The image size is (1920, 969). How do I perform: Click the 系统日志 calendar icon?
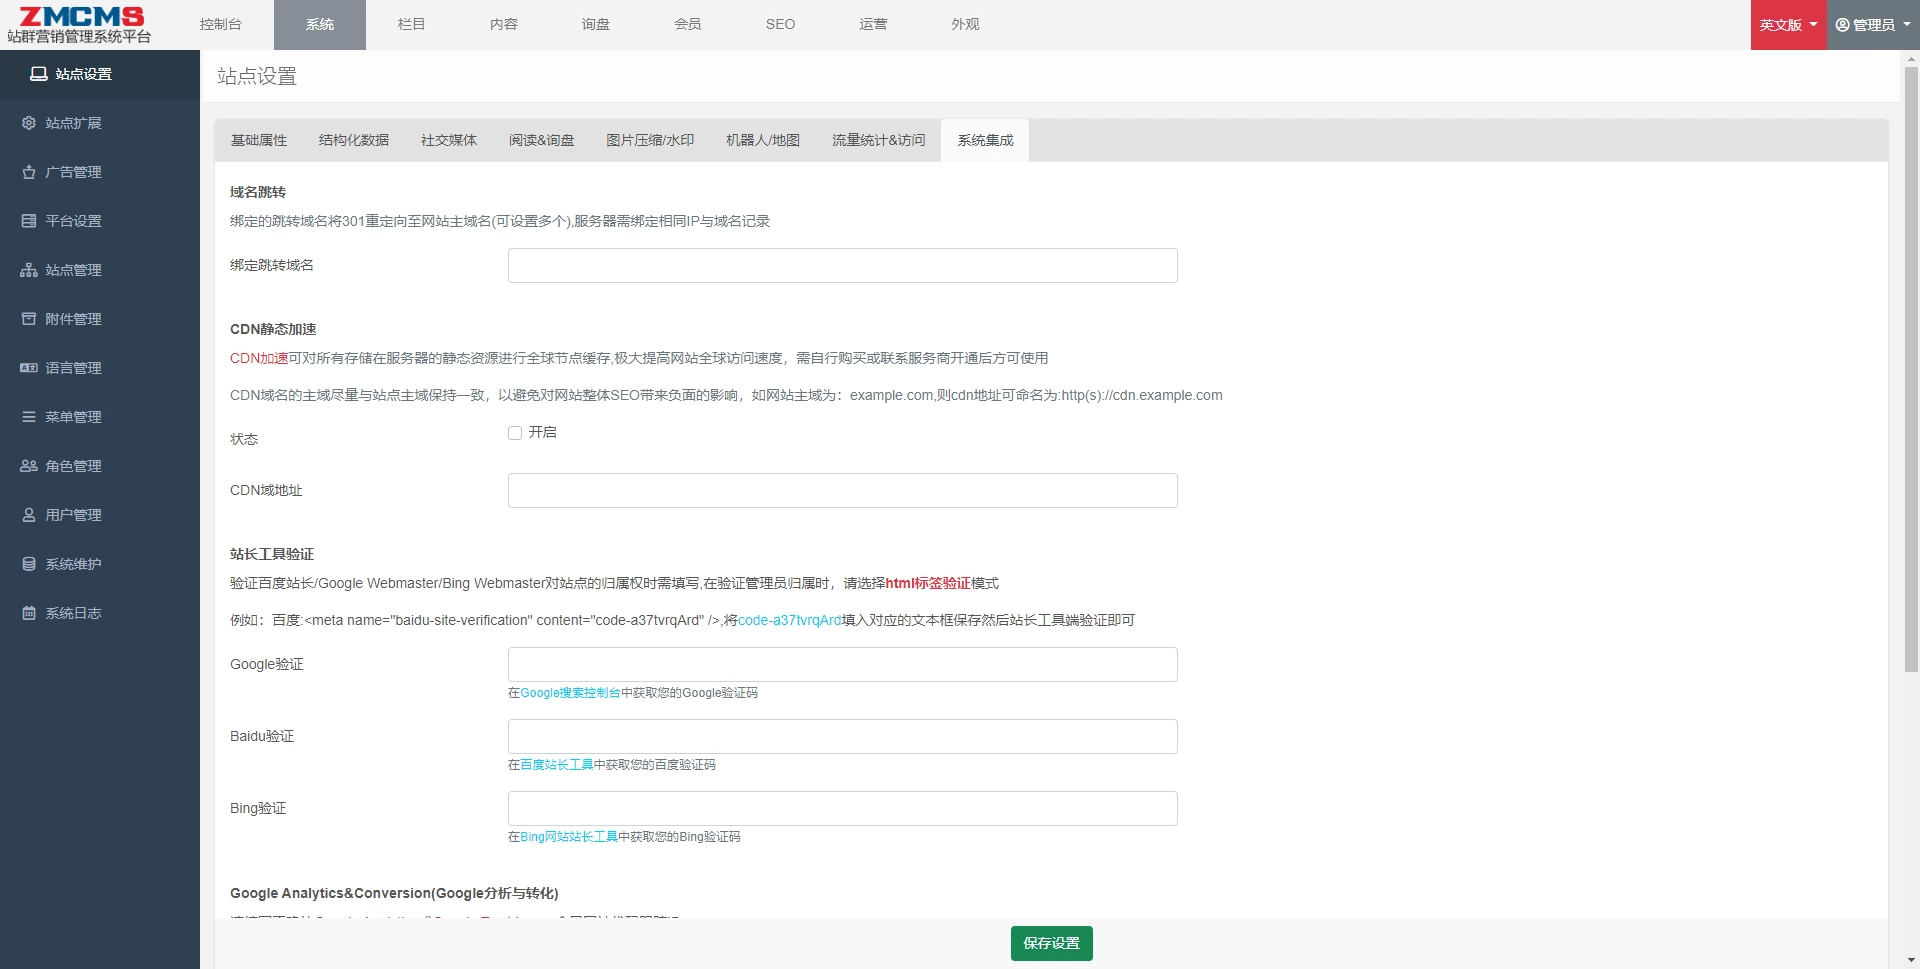coord(29,613)
